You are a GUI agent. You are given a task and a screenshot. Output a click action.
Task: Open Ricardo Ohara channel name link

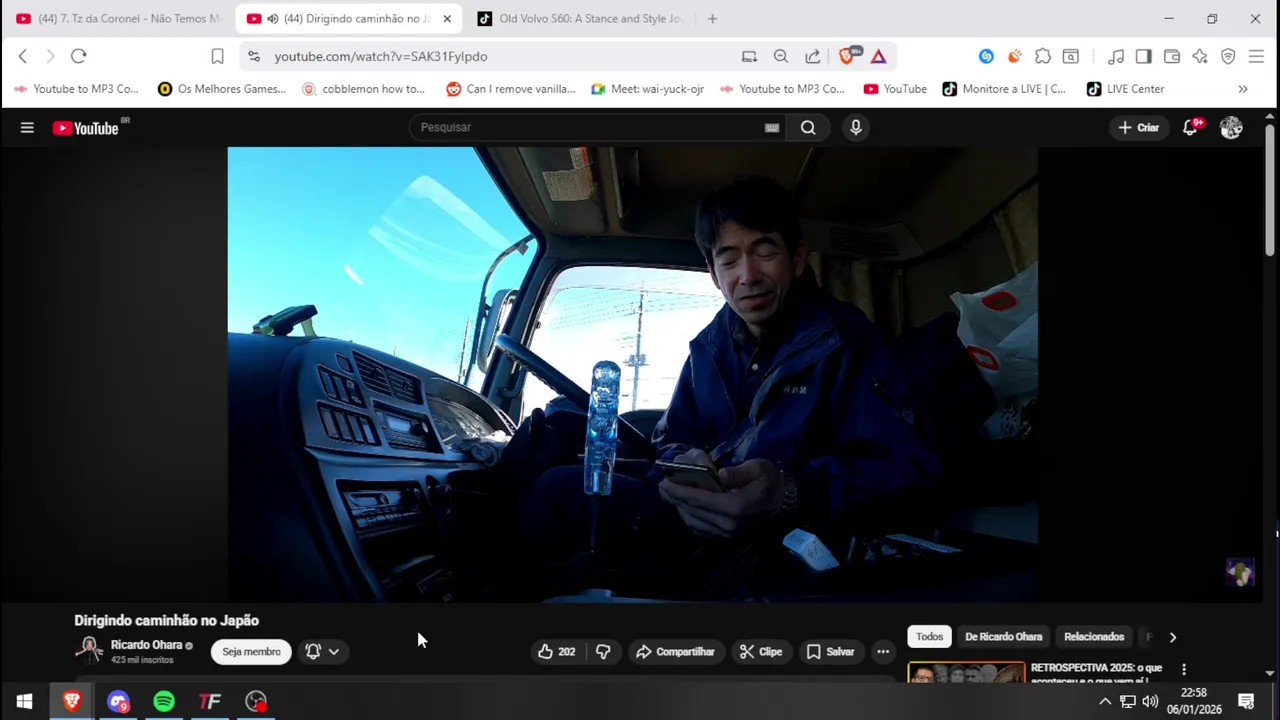(x=146, y=645)
